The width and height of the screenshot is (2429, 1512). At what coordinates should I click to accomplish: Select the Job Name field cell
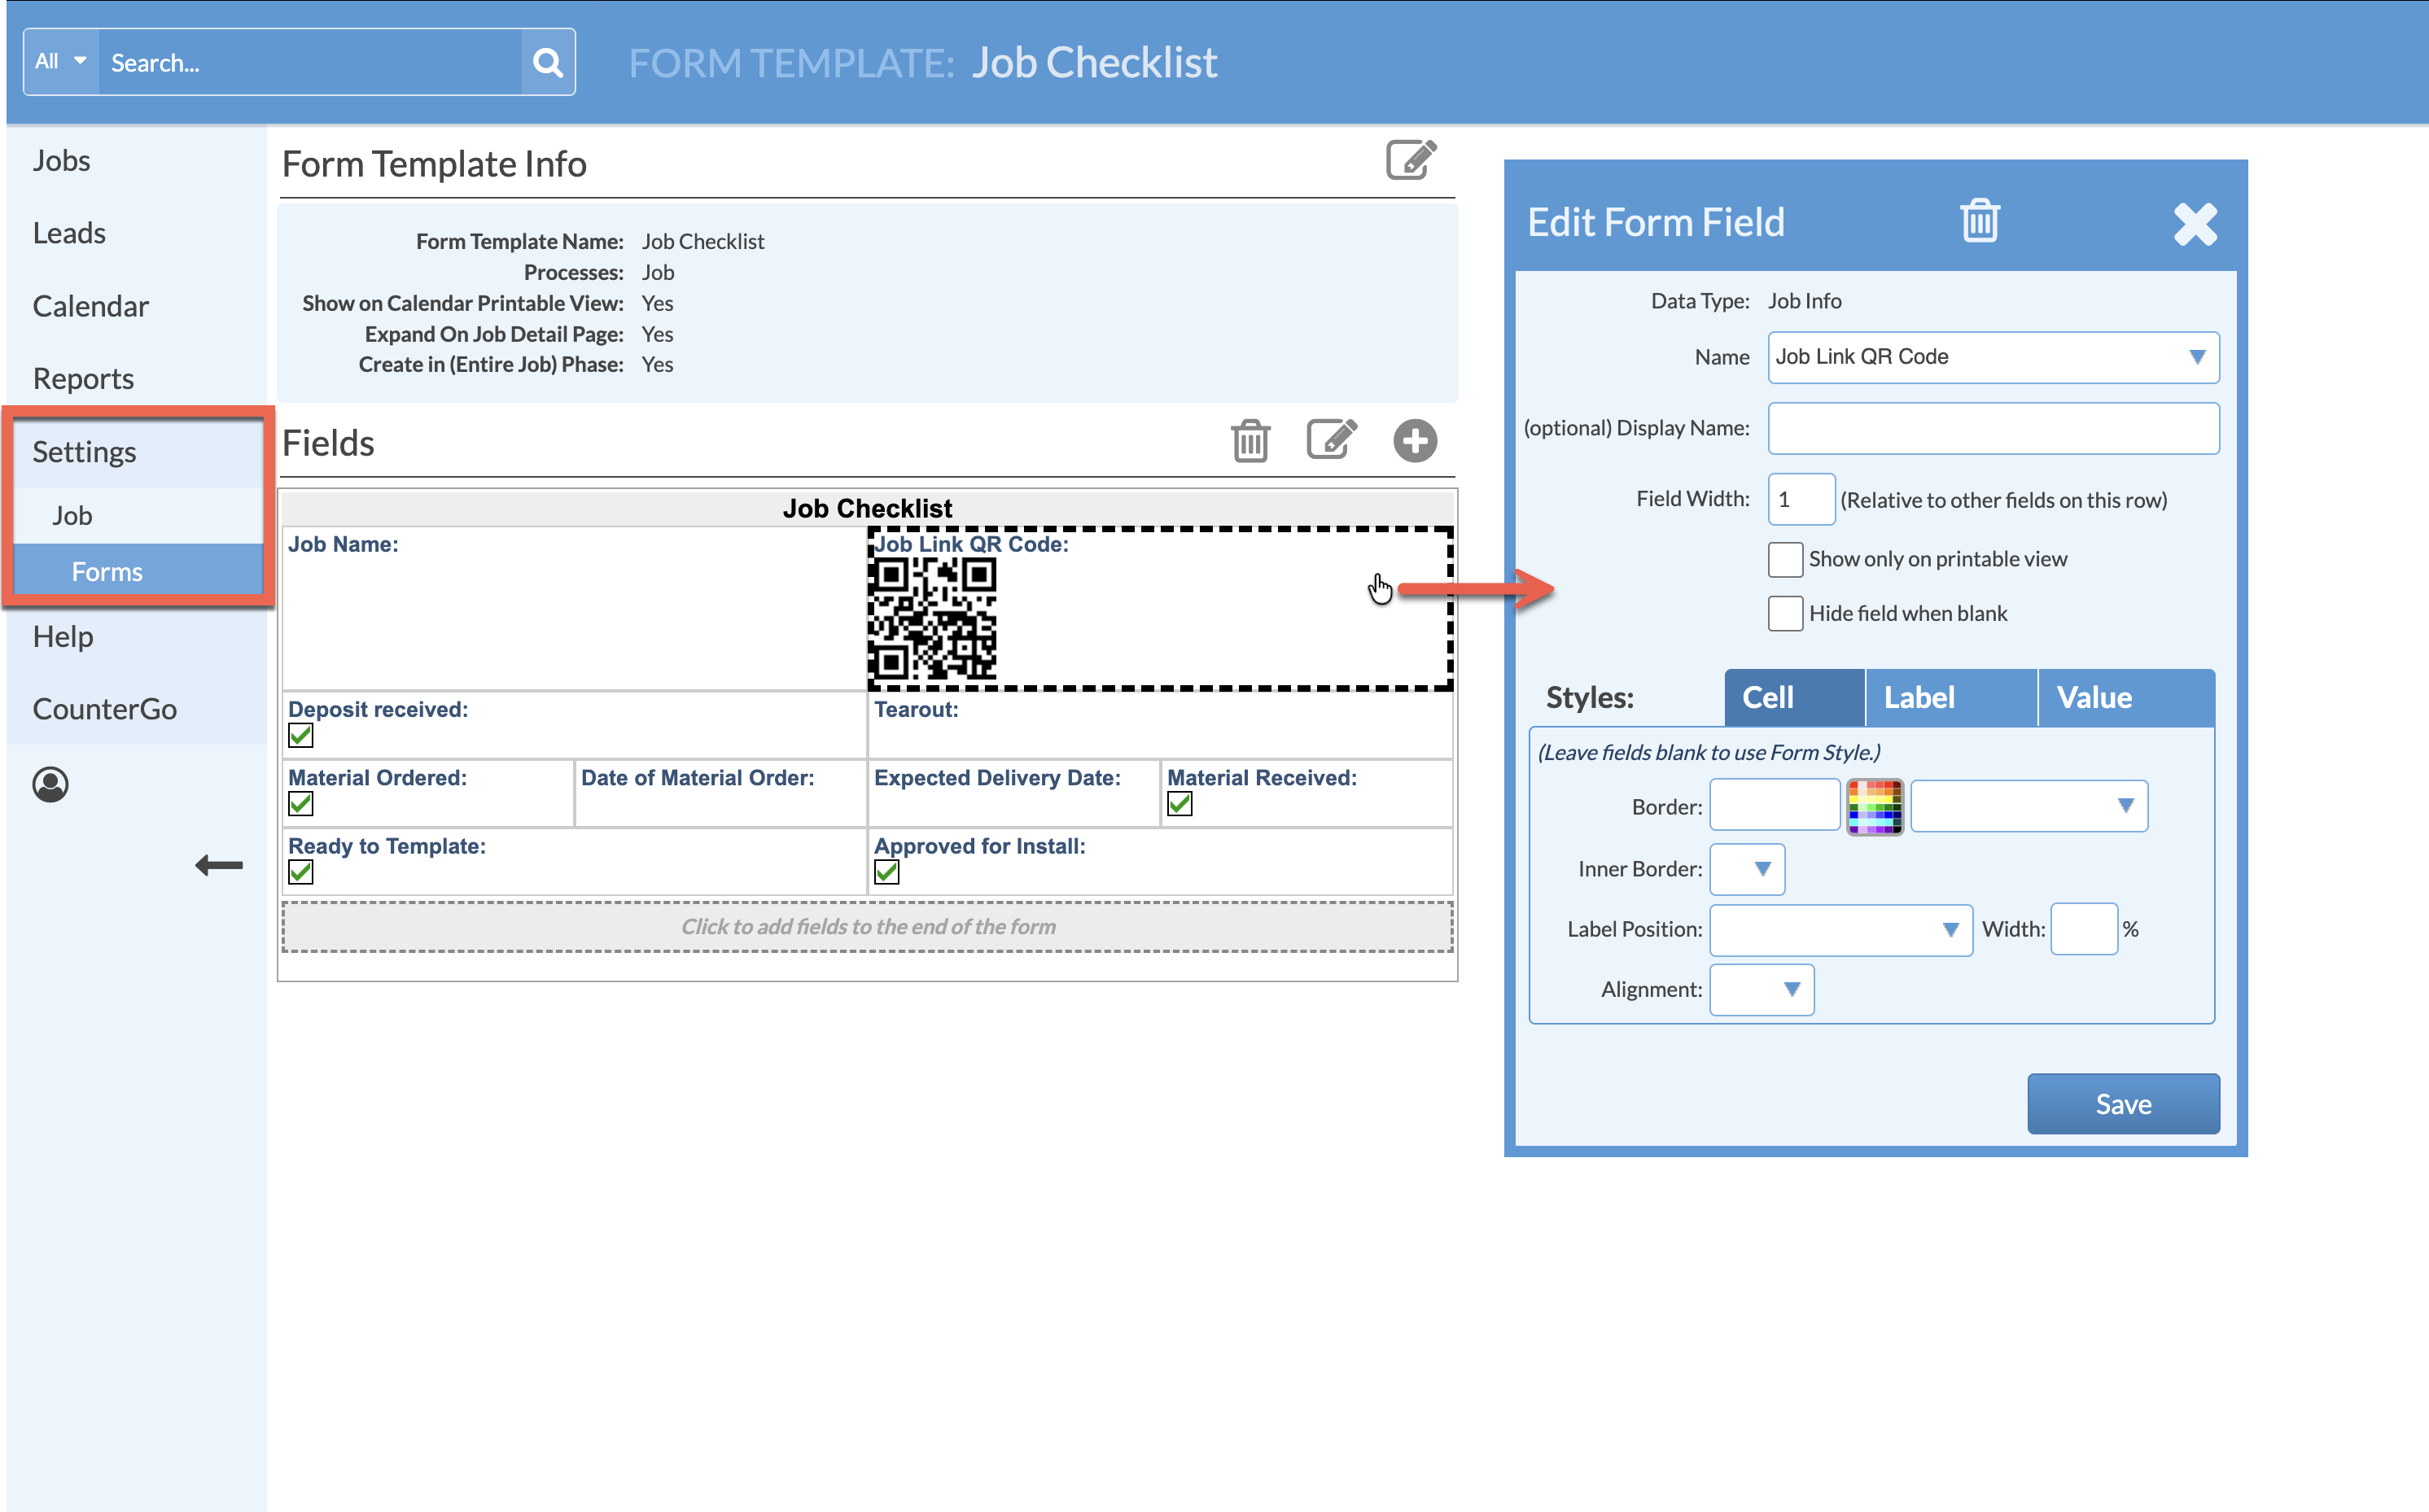click(x=574, y=609)
